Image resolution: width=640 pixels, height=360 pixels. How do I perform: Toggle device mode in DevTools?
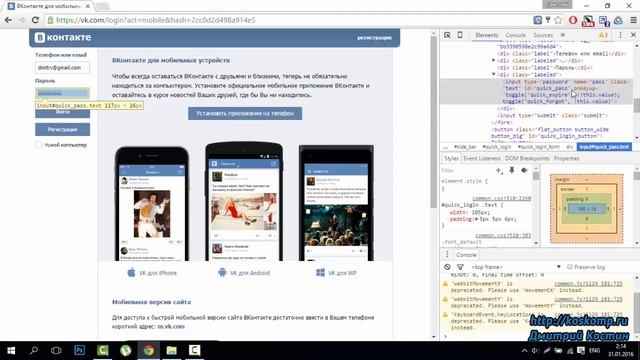coord(460,35)
